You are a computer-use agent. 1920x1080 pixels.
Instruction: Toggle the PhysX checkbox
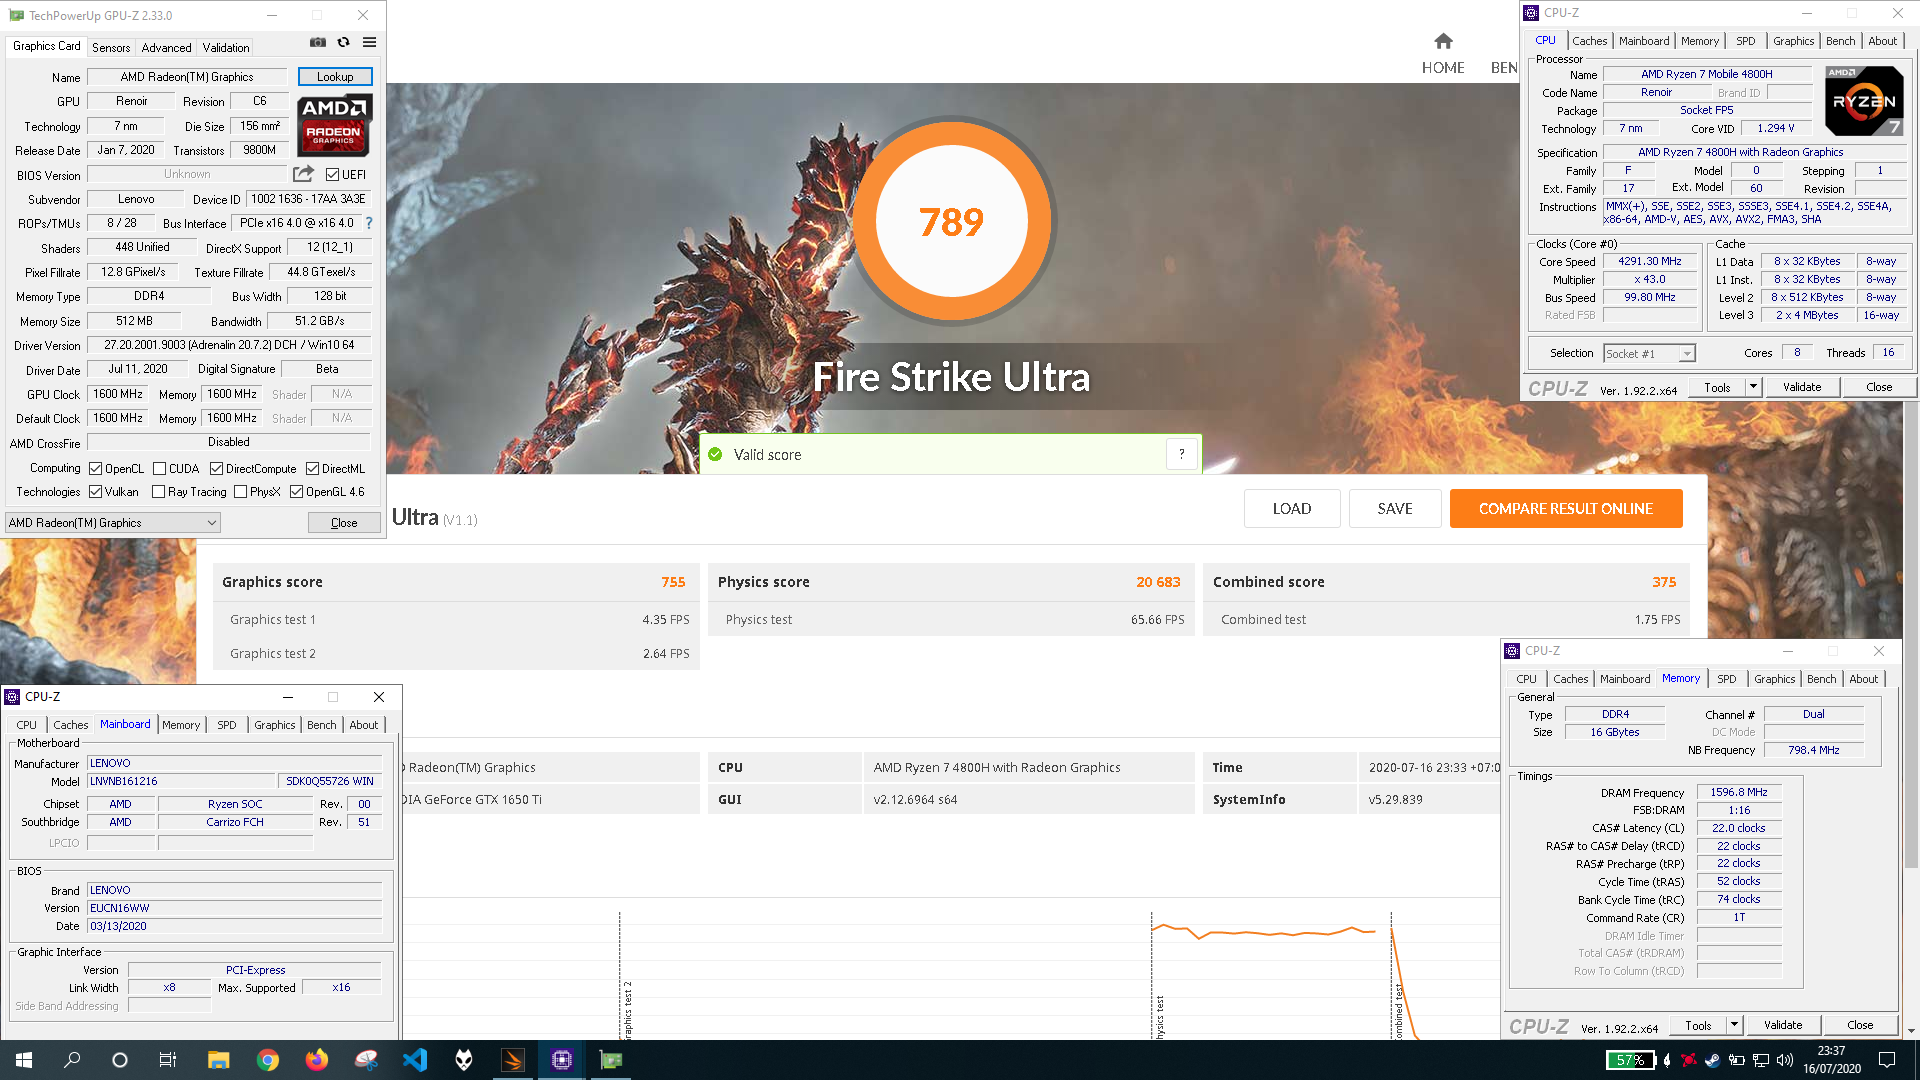[x=240, y=492]
